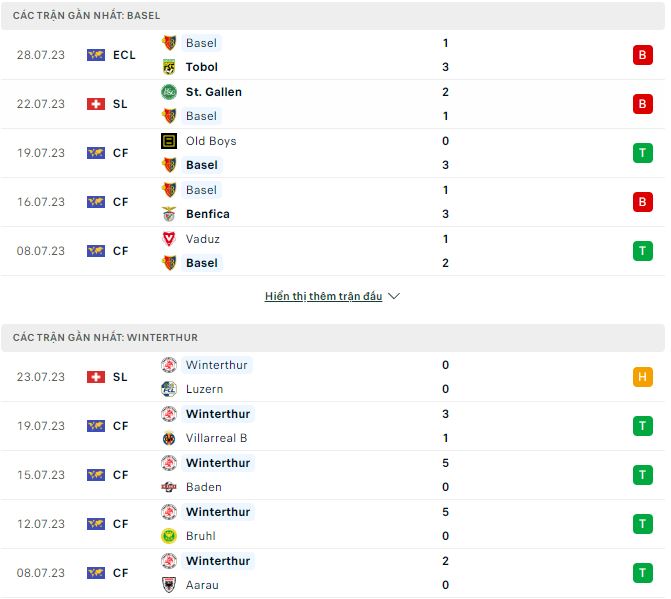Screen dimensions: 671x599
Task: Click the Benfica club crest icon
Action: 169,214
